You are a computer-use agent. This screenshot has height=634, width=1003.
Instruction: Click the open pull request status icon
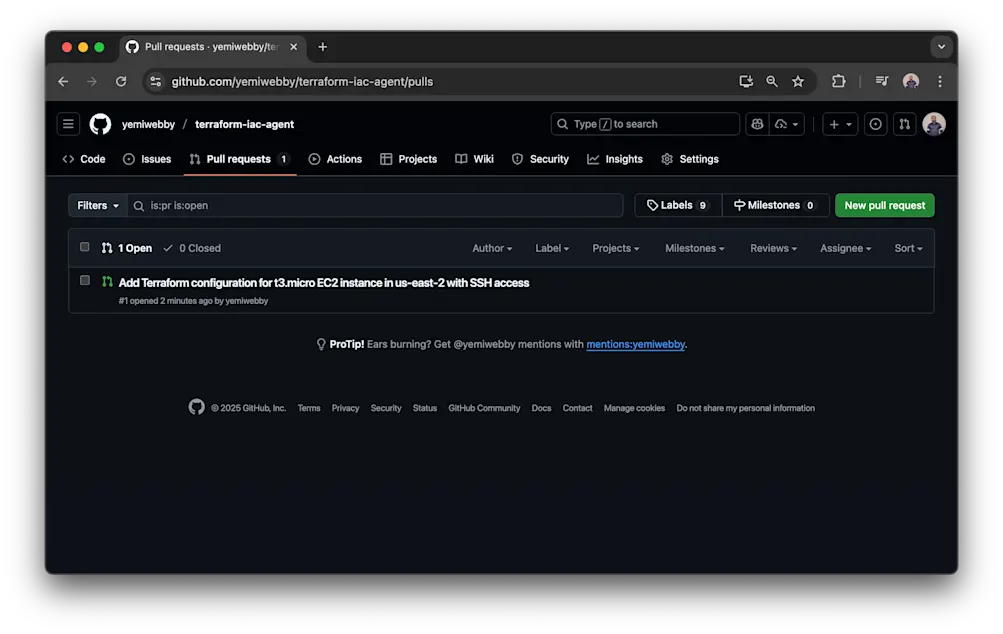(x=107, y=281)
